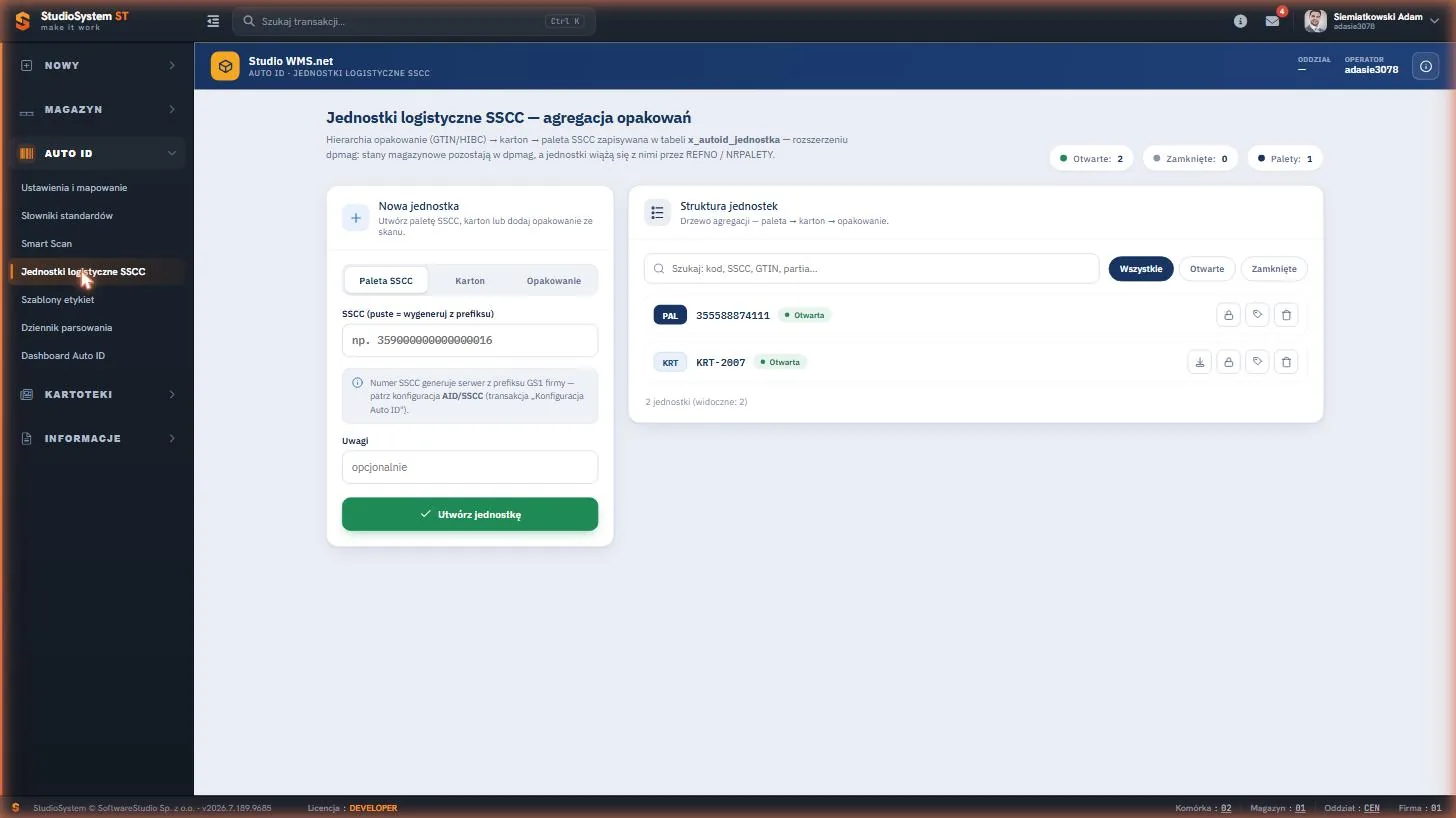Focus the Szukaj transakcji search field
Viewport: 1456px width, 818px height.
coord(414,21)
